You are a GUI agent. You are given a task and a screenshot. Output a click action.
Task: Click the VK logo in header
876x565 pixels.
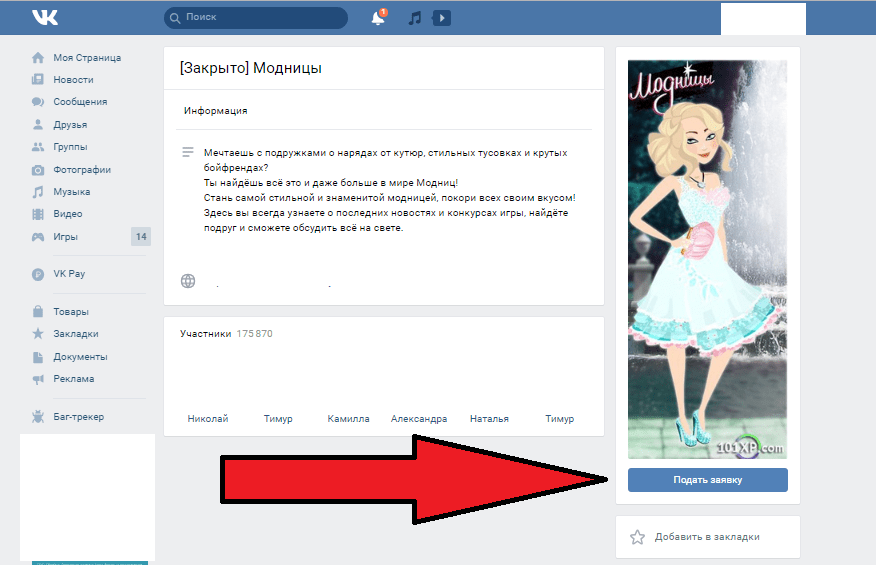click(45, 17)
